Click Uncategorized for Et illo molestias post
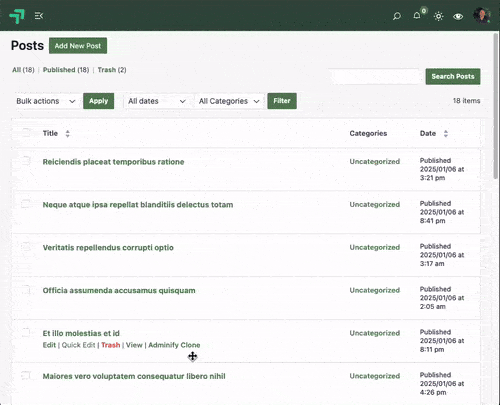Screen dimensions: 500x405 tap(375, 333)
